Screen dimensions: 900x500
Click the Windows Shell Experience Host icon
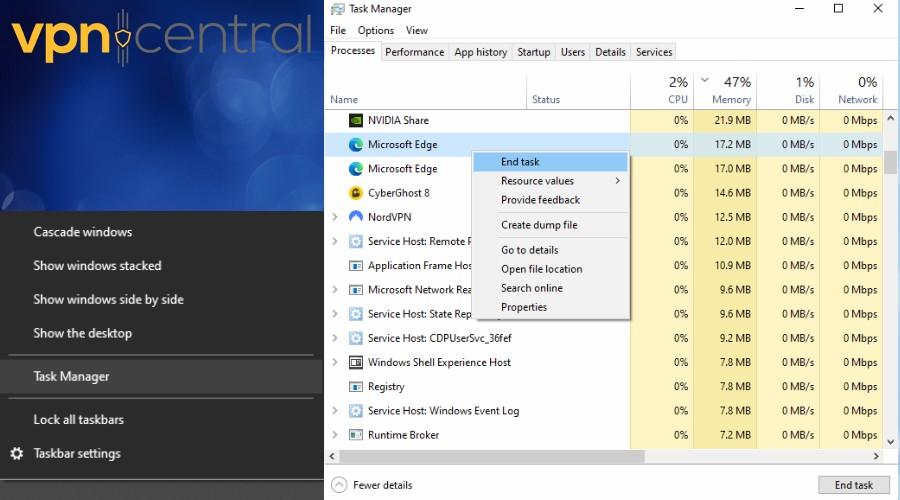(356, 362)
